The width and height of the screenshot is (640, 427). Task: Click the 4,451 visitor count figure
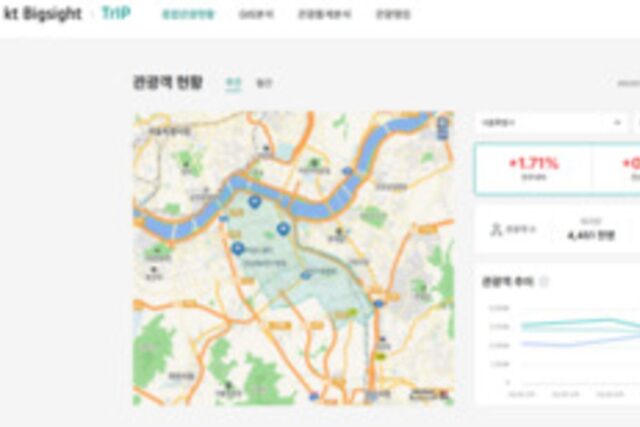(582, 234)
